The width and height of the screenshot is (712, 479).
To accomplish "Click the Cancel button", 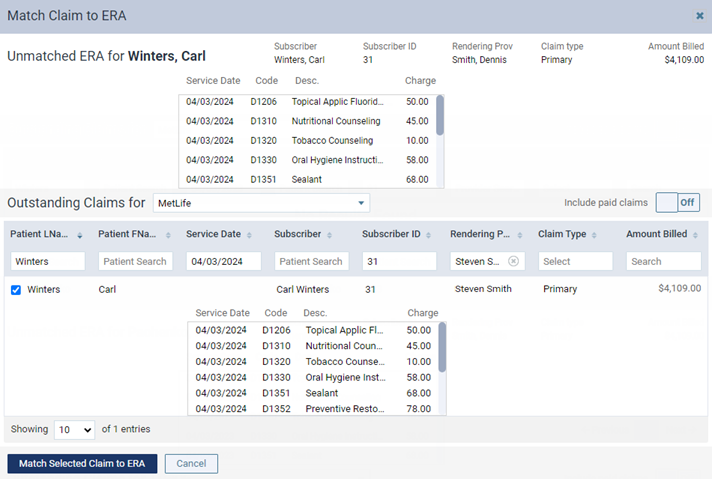I will (191, 464).
